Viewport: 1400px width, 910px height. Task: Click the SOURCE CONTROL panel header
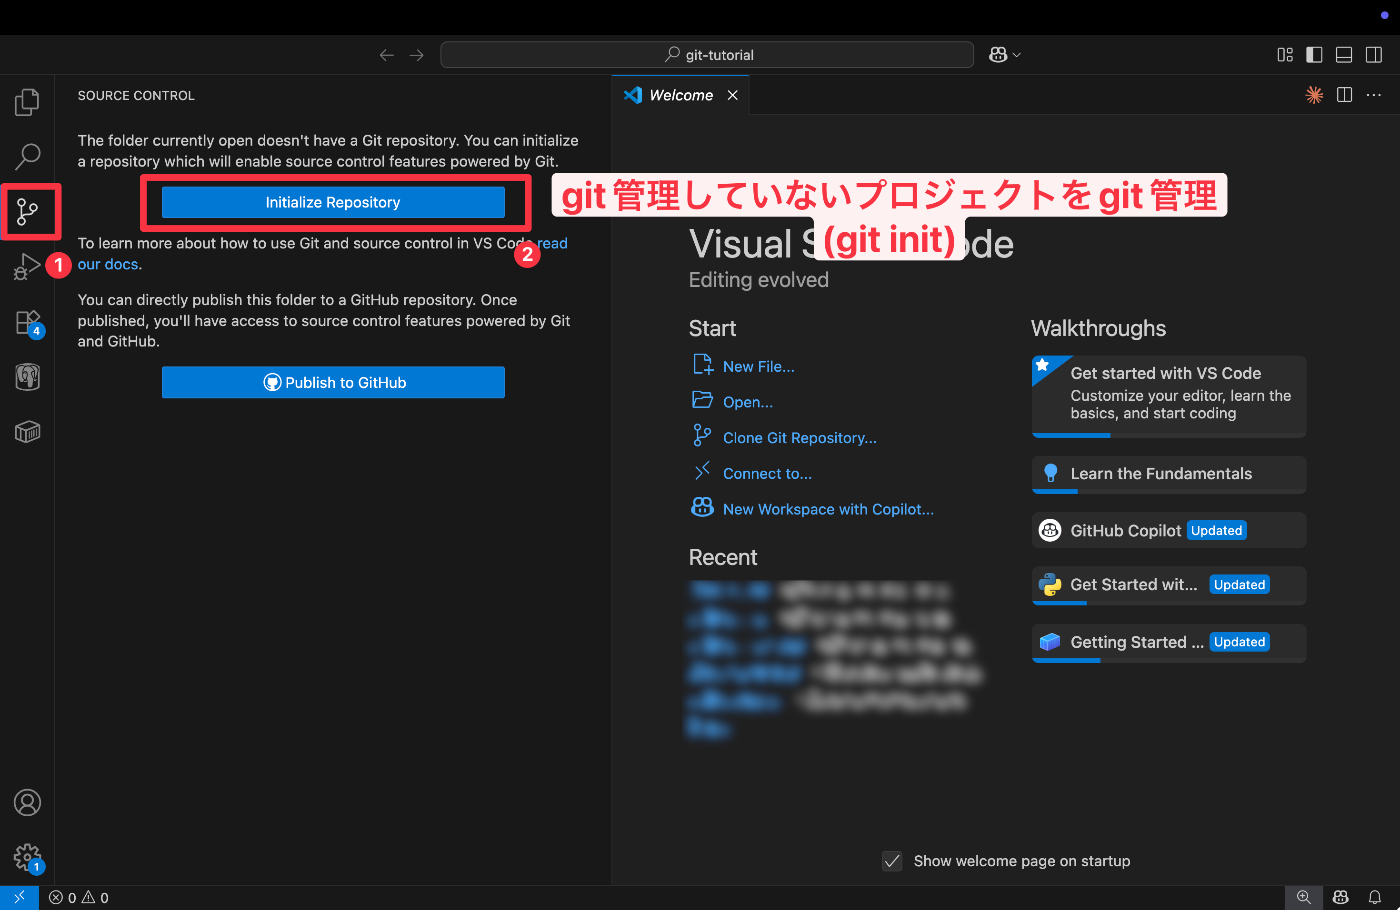coord(136,96)
